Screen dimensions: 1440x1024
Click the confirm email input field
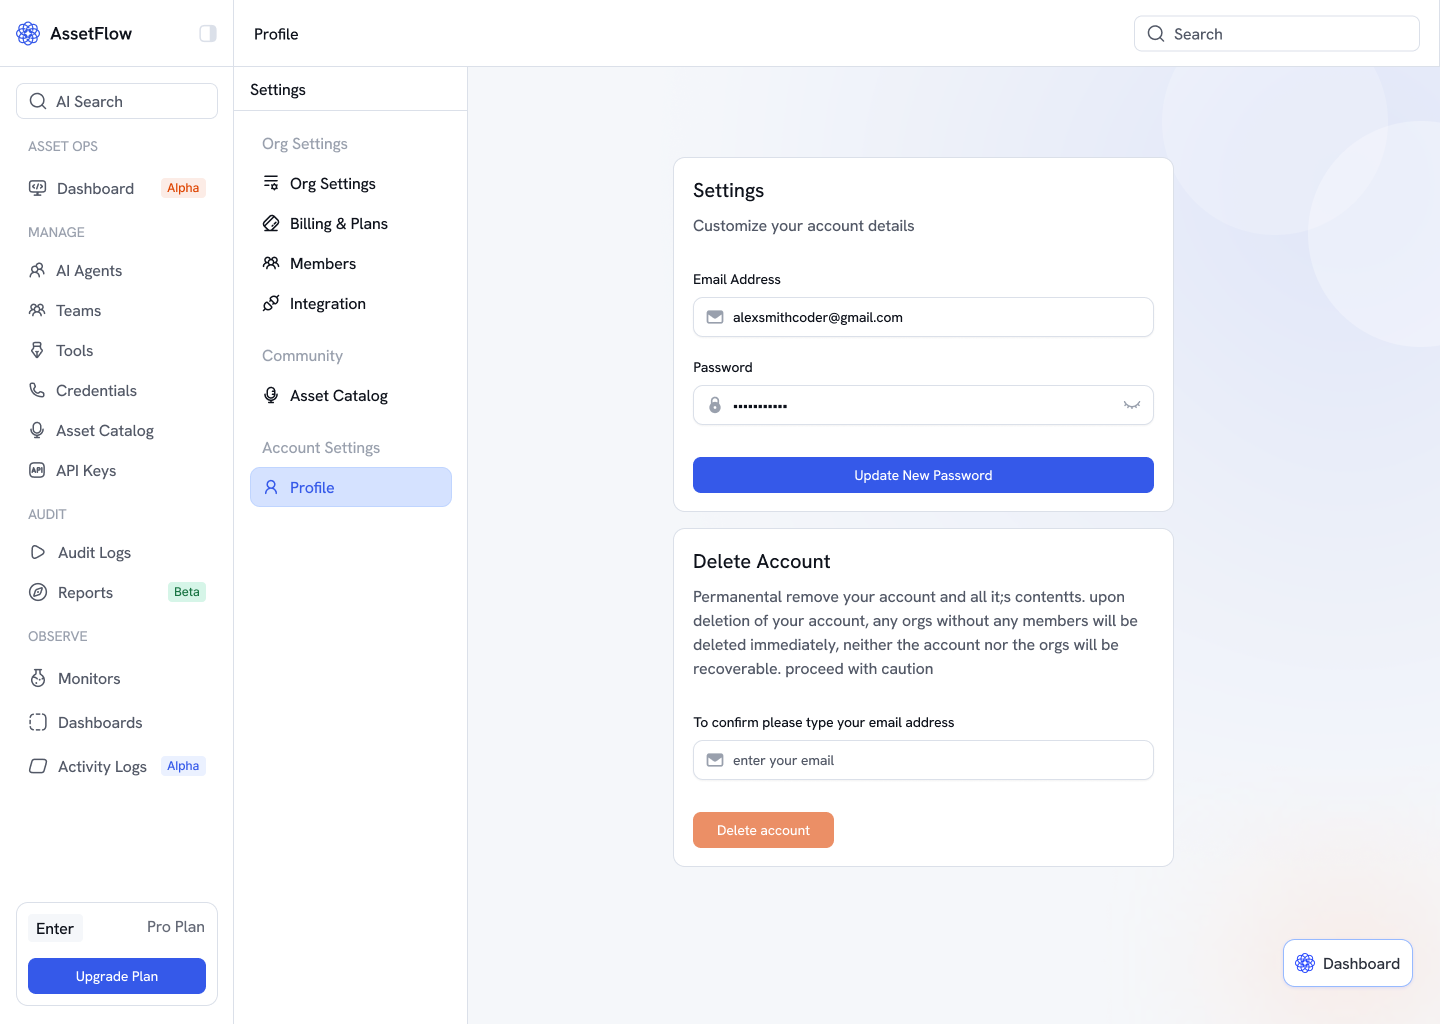tap(923, 760)
